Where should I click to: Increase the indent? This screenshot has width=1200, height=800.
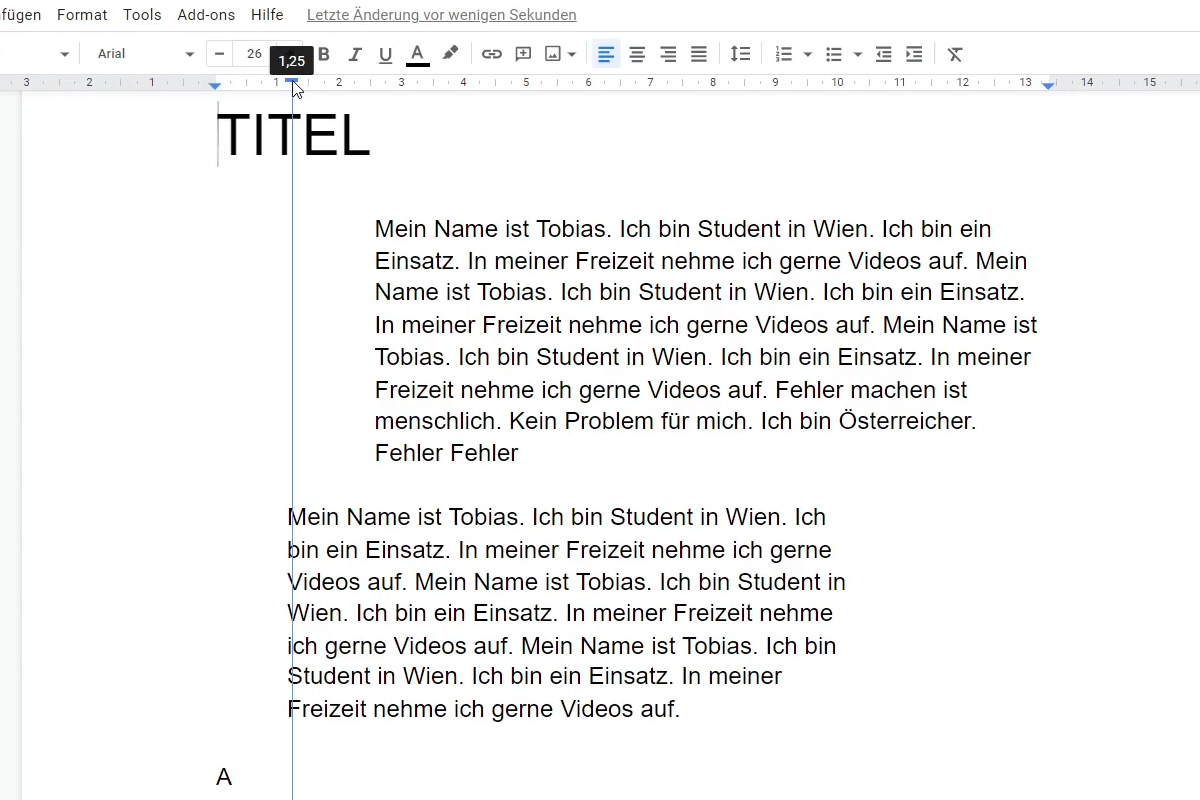click(x=914, y=54)
